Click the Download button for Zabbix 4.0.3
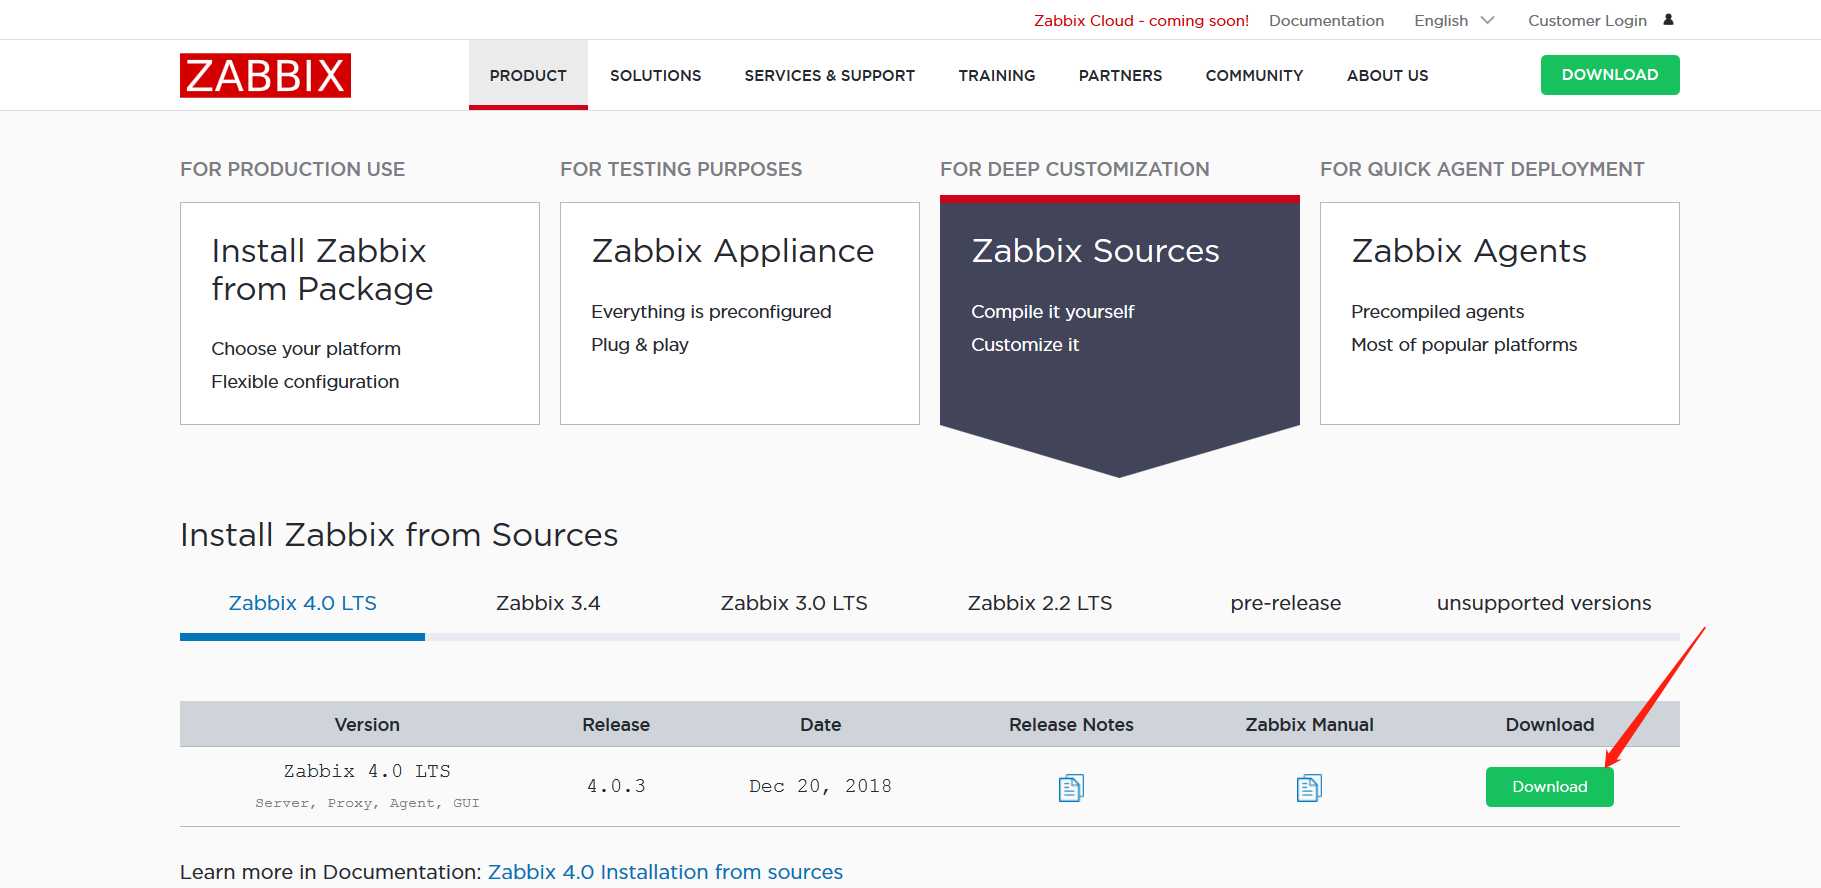Image resolution: width=1821 pixels, height=888 pixels. (x=1550, y=787)
